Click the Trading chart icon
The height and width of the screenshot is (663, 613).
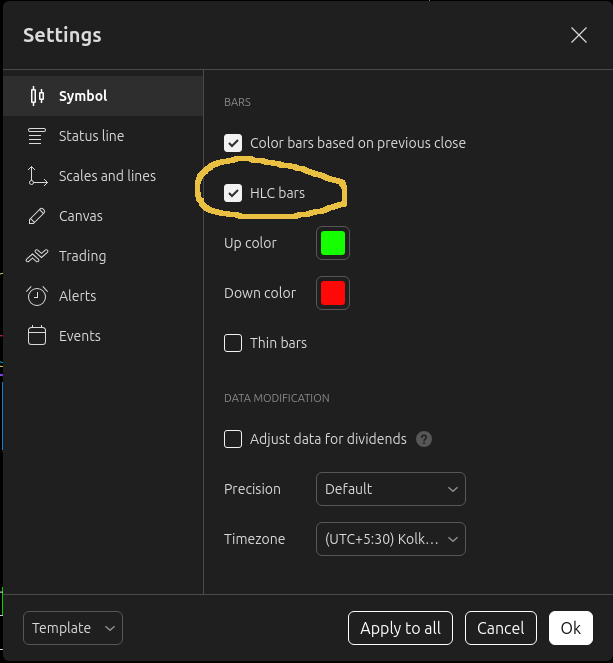tap(37, 256)
